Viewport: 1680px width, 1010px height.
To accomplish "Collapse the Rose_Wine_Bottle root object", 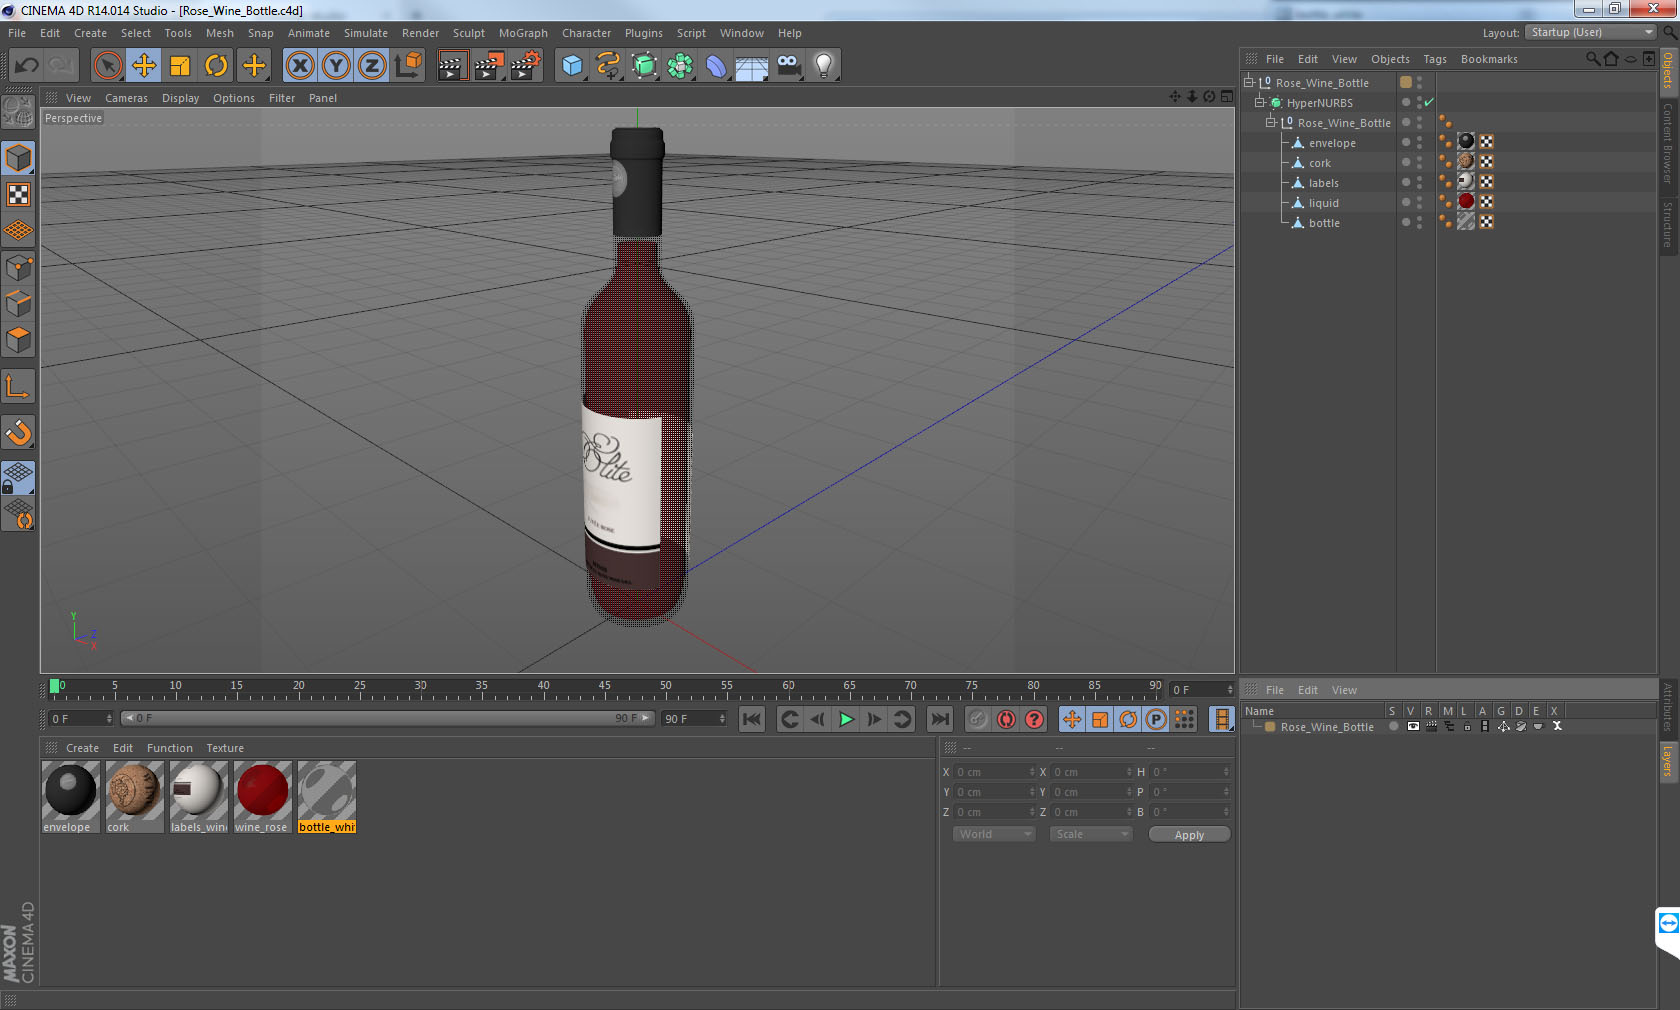I will (x=1248, y=83).
